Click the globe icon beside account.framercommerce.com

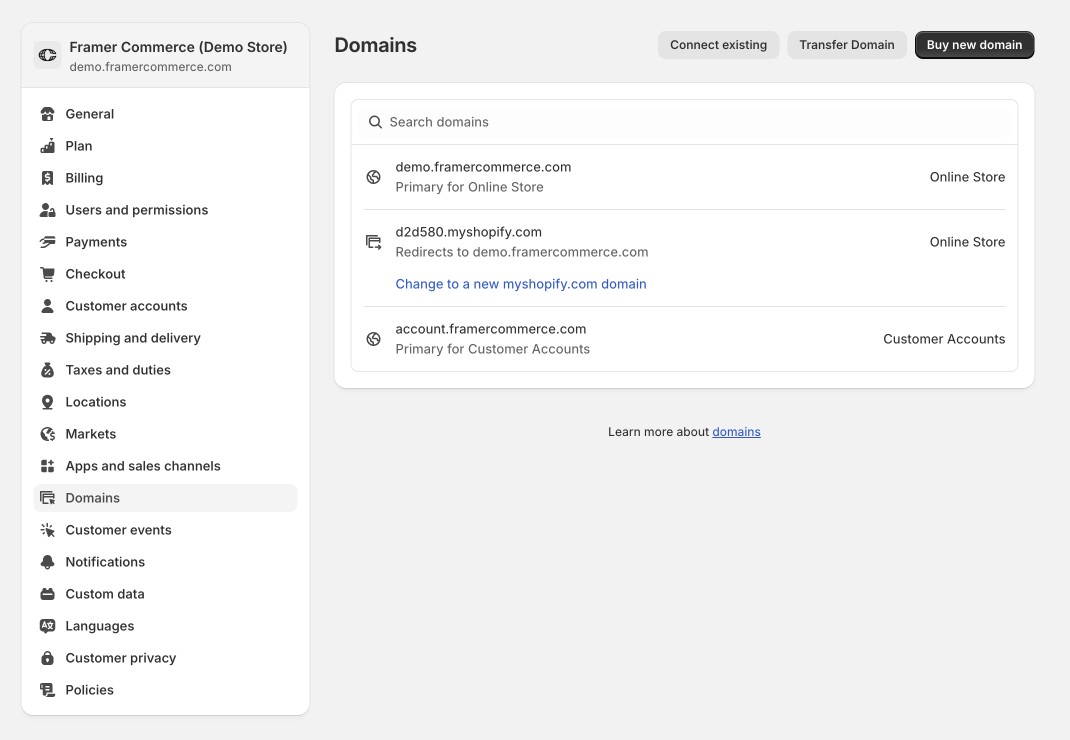coord(374,339)
